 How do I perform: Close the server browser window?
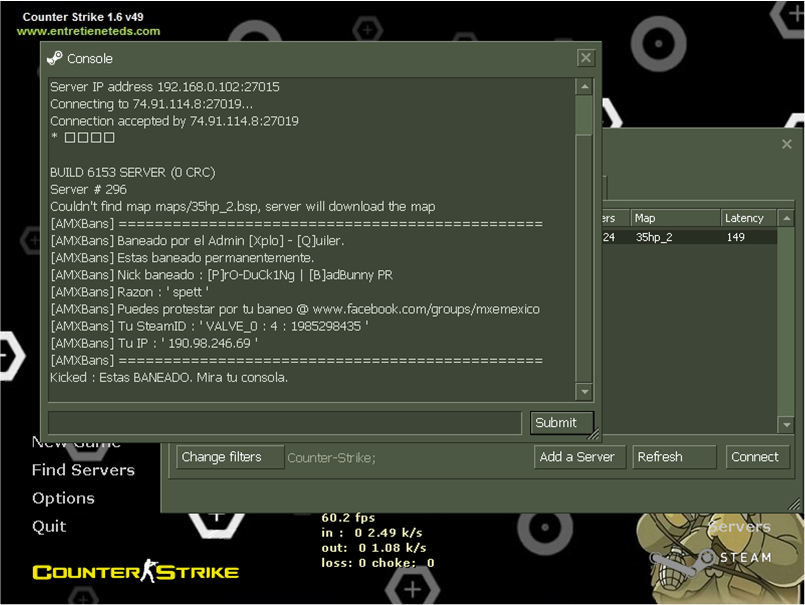tap(787, 144)
